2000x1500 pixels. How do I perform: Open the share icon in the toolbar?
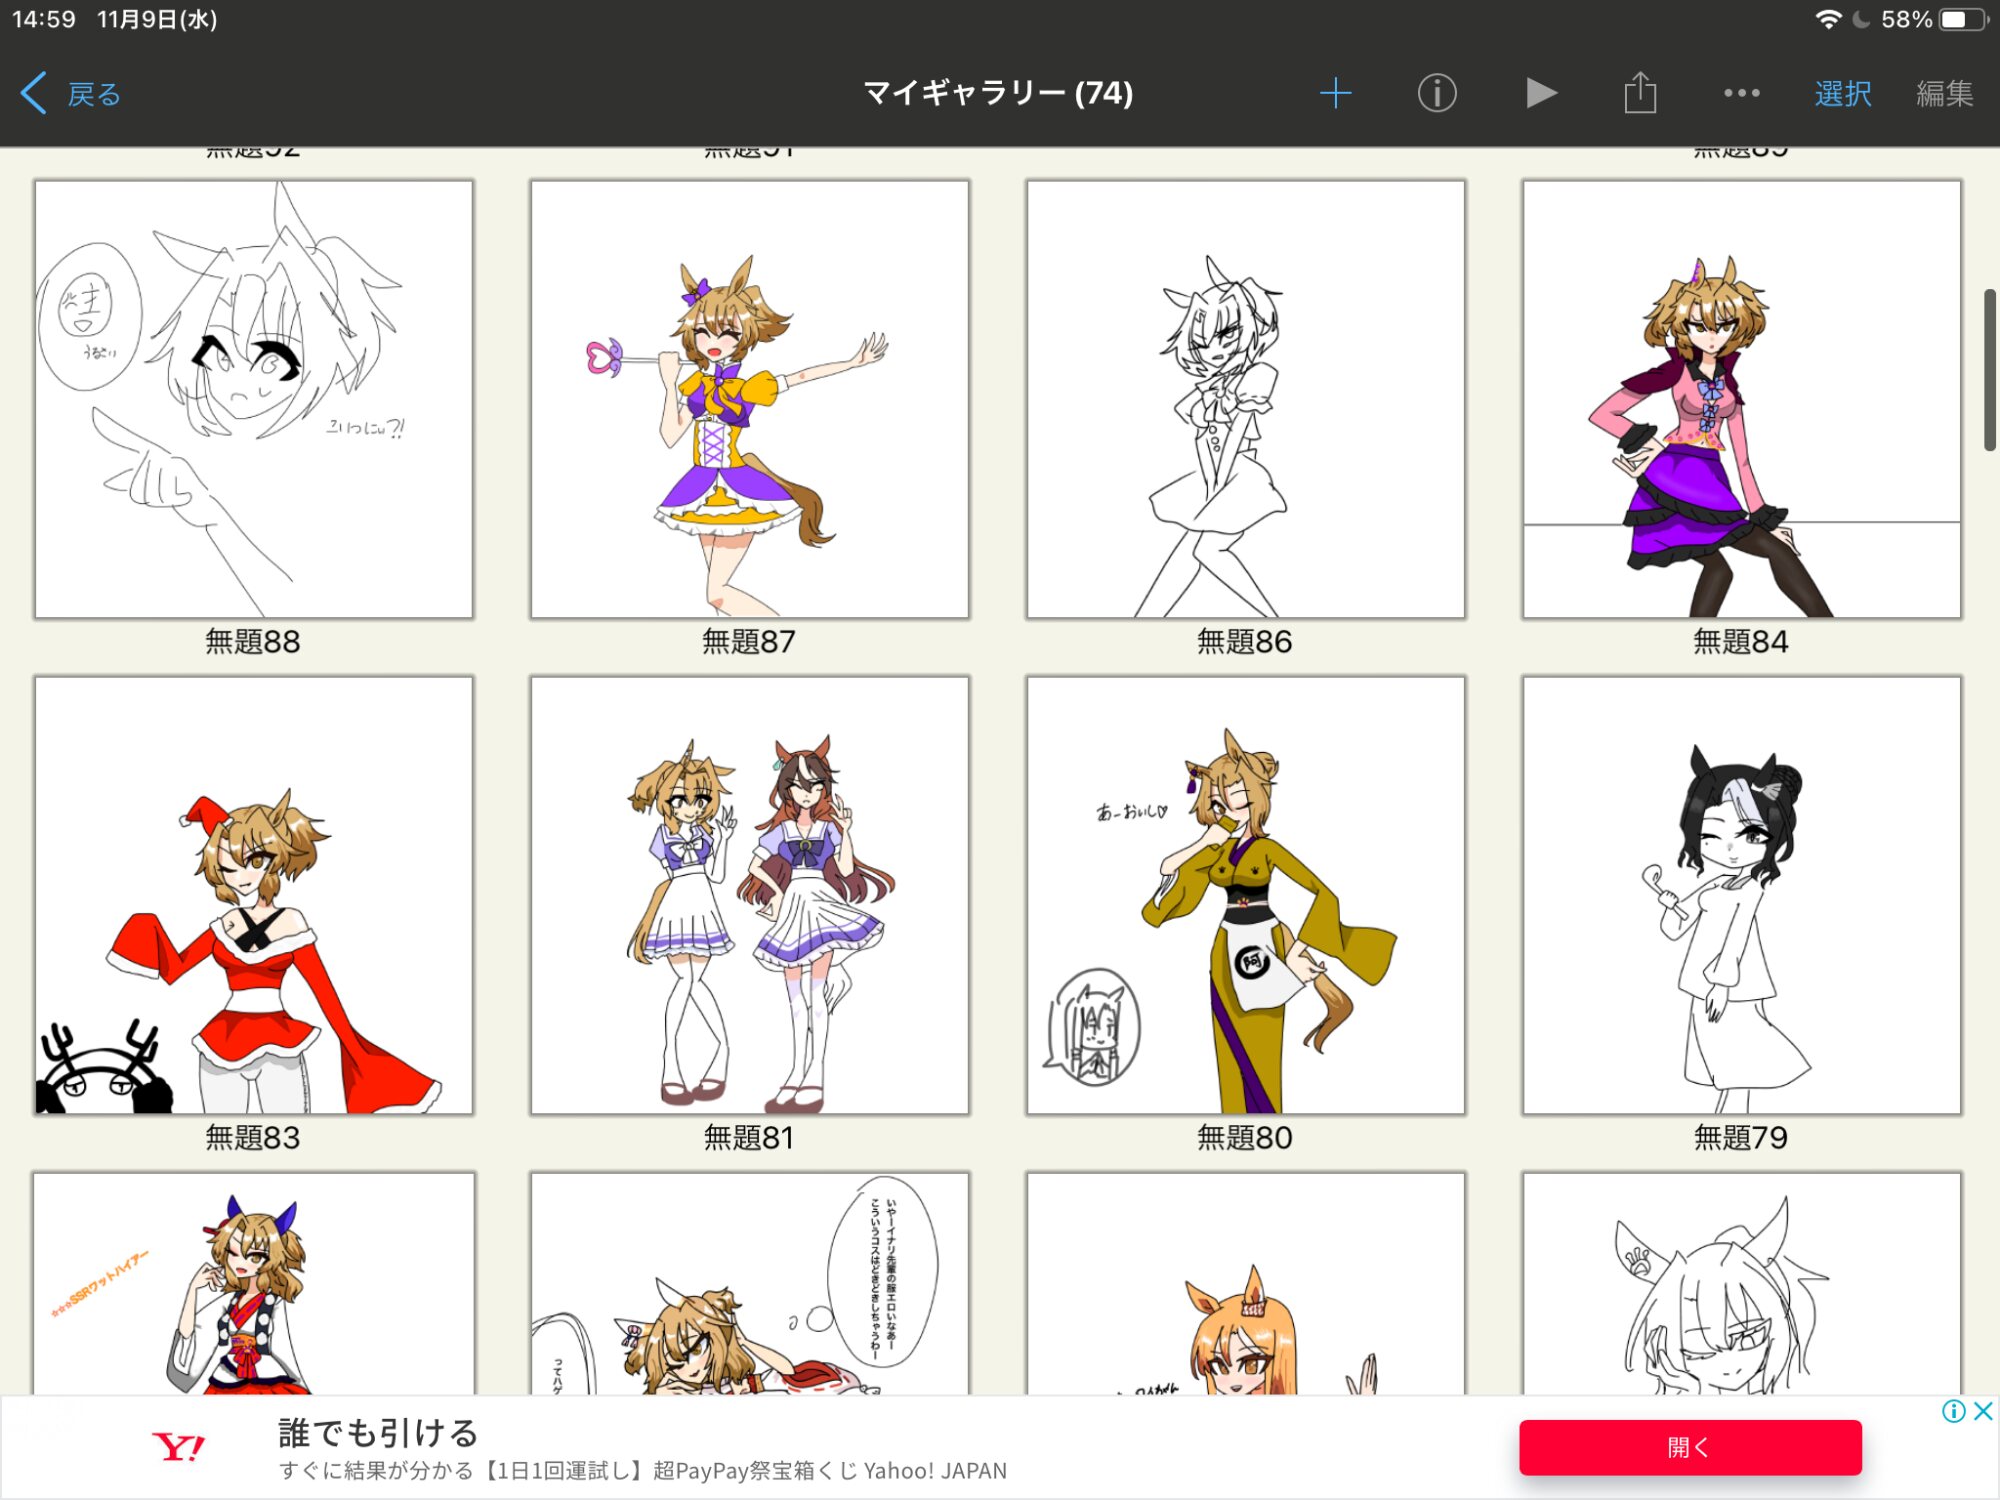pos(1640,93)
